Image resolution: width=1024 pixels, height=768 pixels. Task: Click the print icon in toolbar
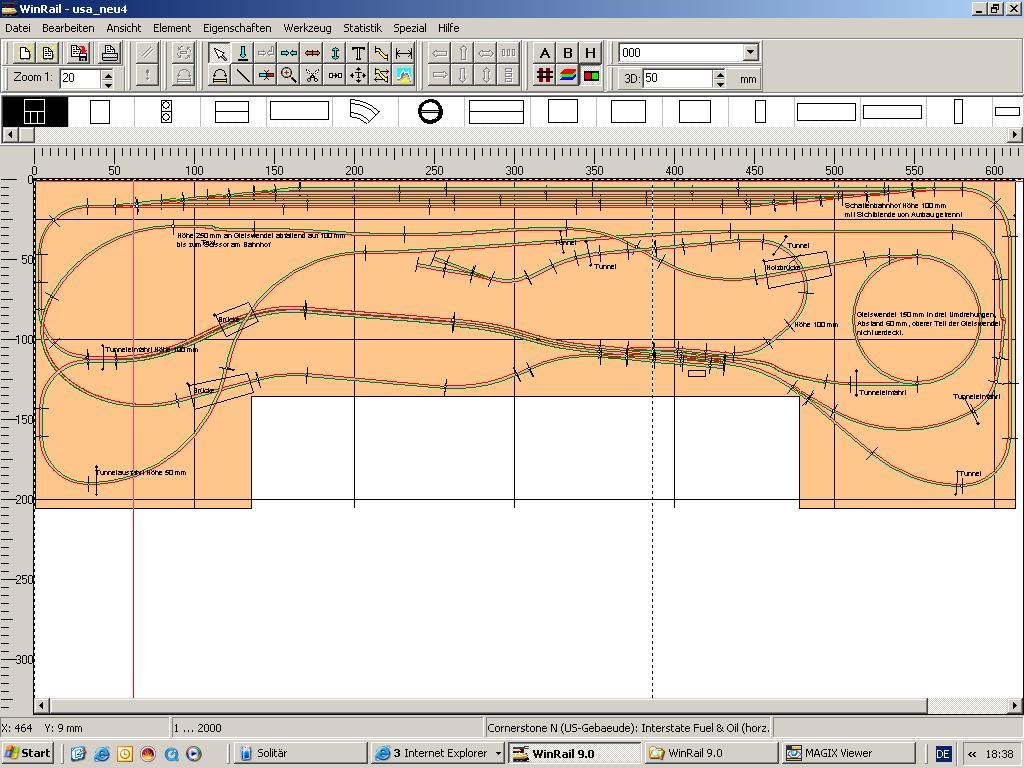(110, 53)
